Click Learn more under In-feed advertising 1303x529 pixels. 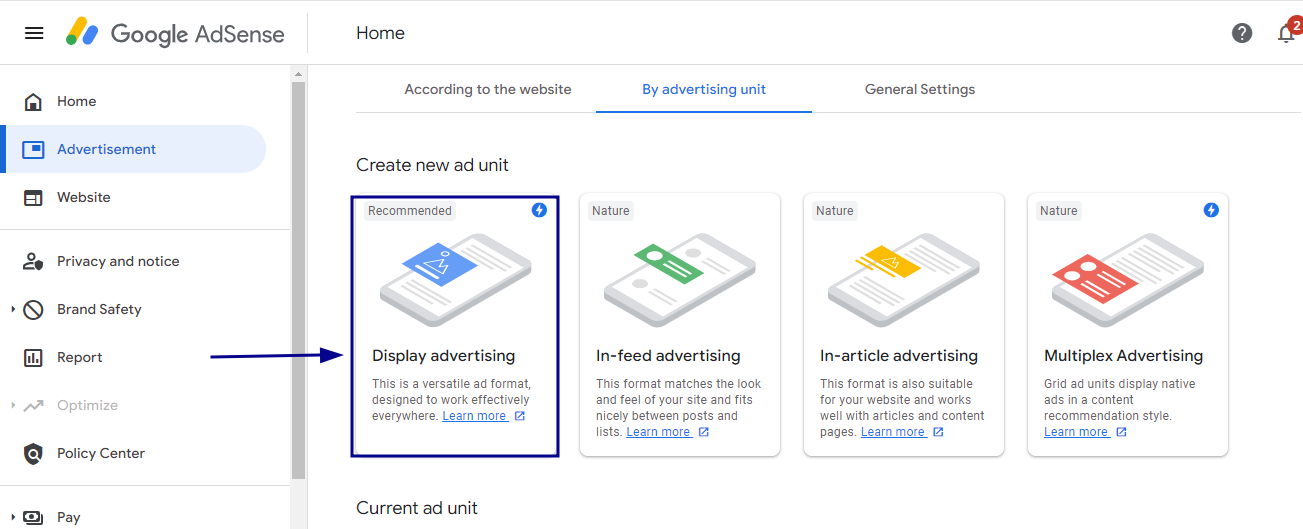pos(658,432)
